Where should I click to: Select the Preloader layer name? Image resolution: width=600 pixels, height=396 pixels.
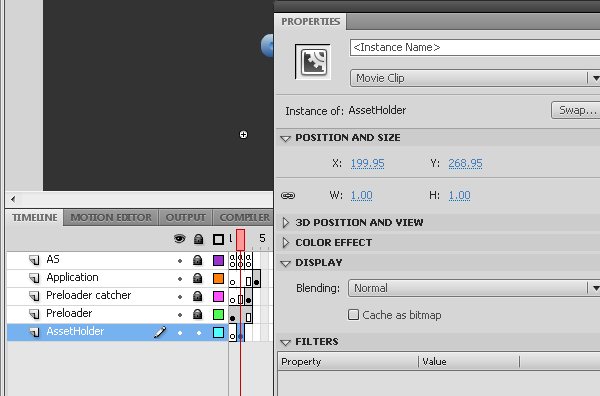(x=69, y=313)
